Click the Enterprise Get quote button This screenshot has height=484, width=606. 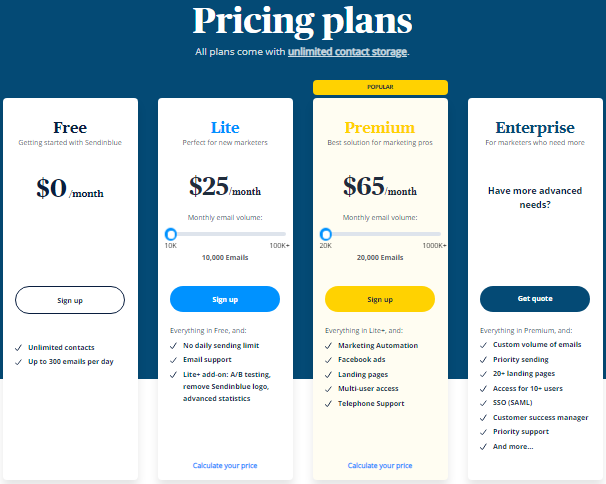point(535,299)
